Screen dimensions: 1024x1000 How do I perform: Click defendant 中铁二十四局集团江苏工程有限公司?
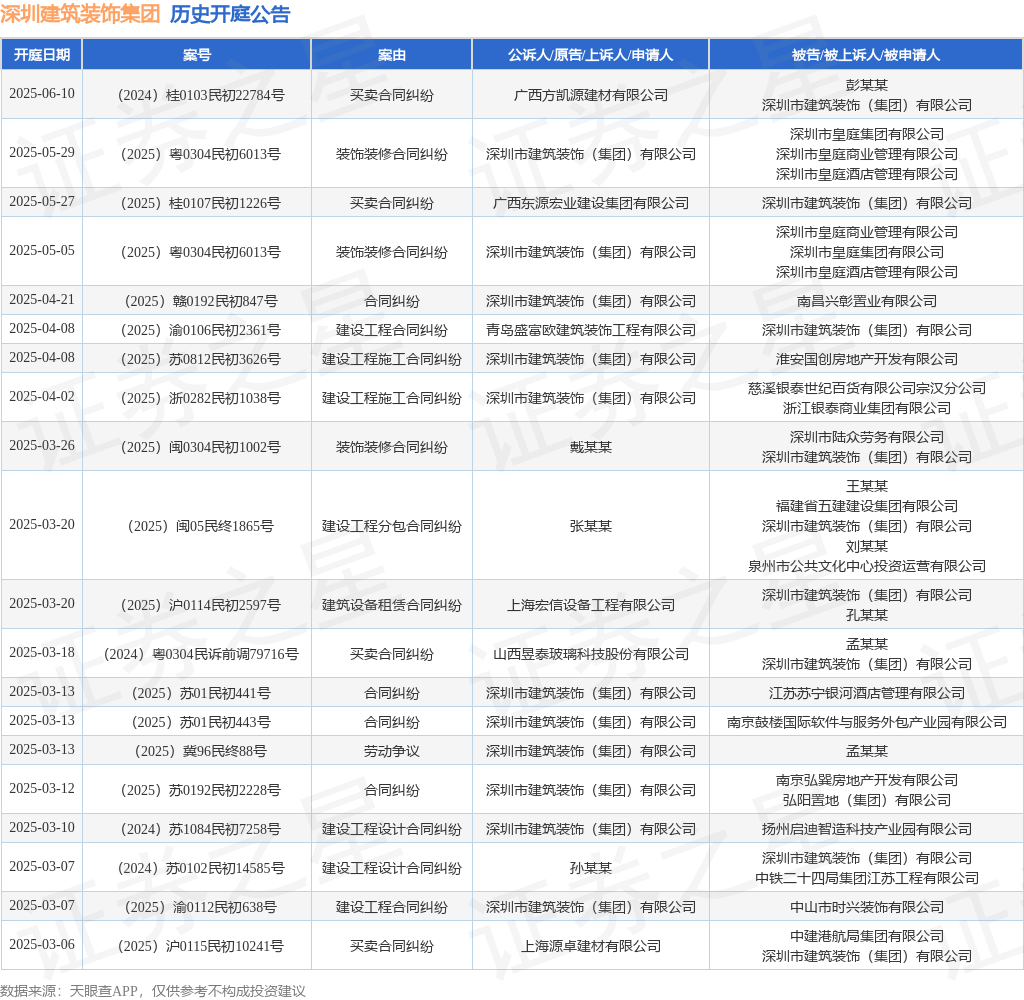(867, 879)
